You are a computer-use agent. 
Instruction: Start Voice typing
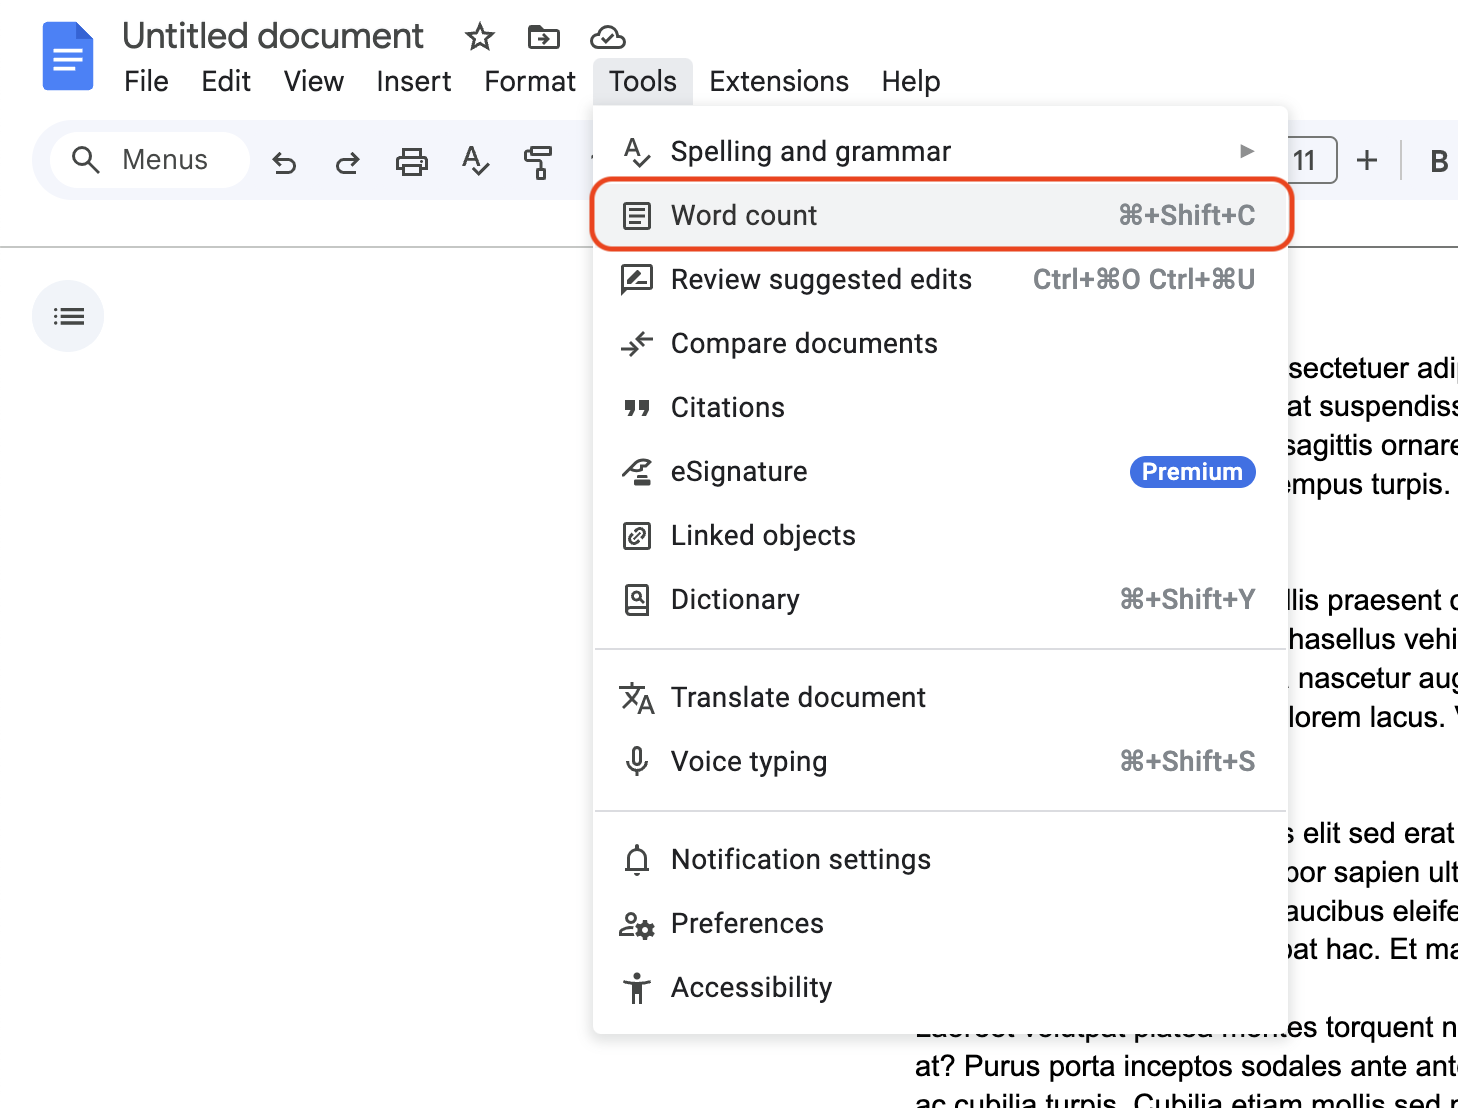[x=940, y=761]
